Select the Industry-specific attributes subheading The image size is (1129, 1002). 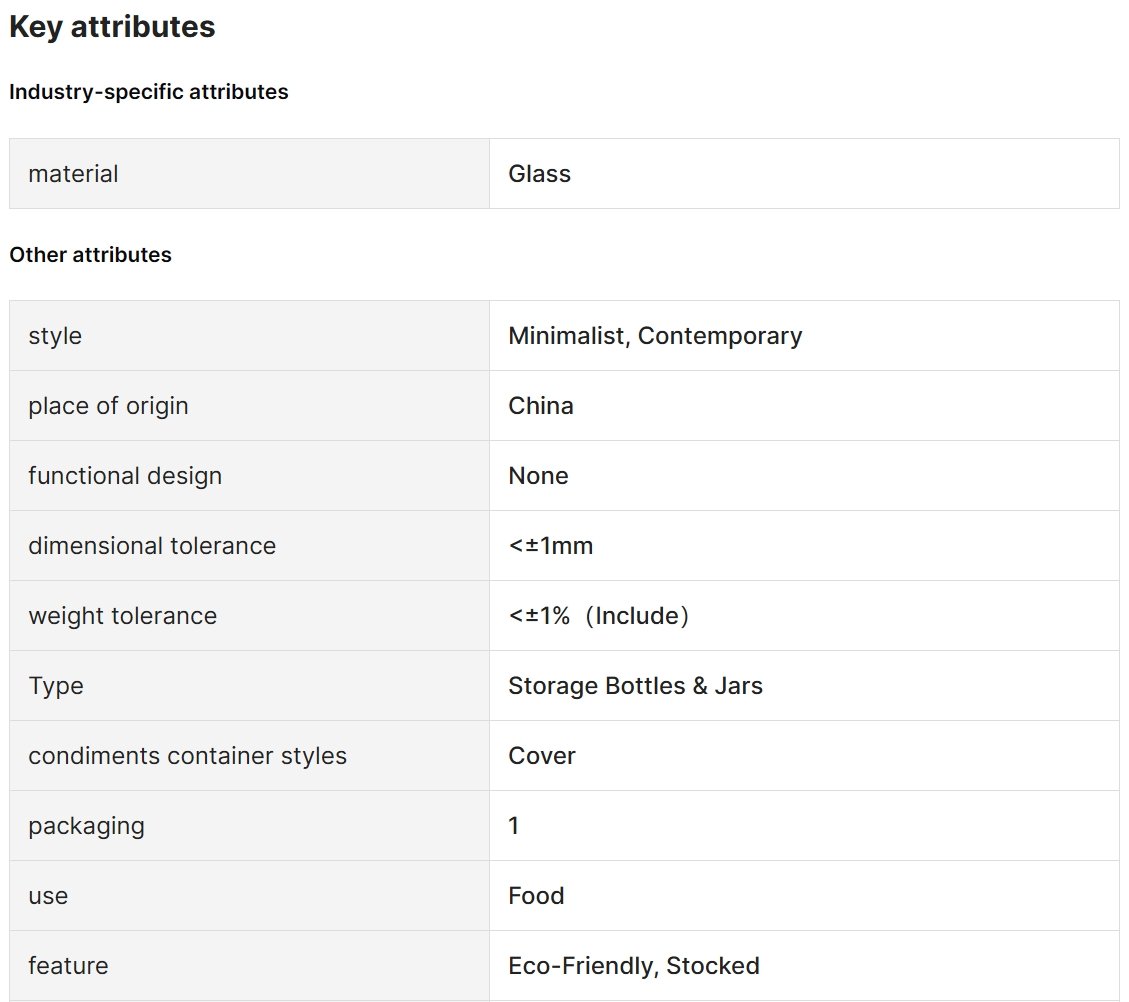(148, 92)
